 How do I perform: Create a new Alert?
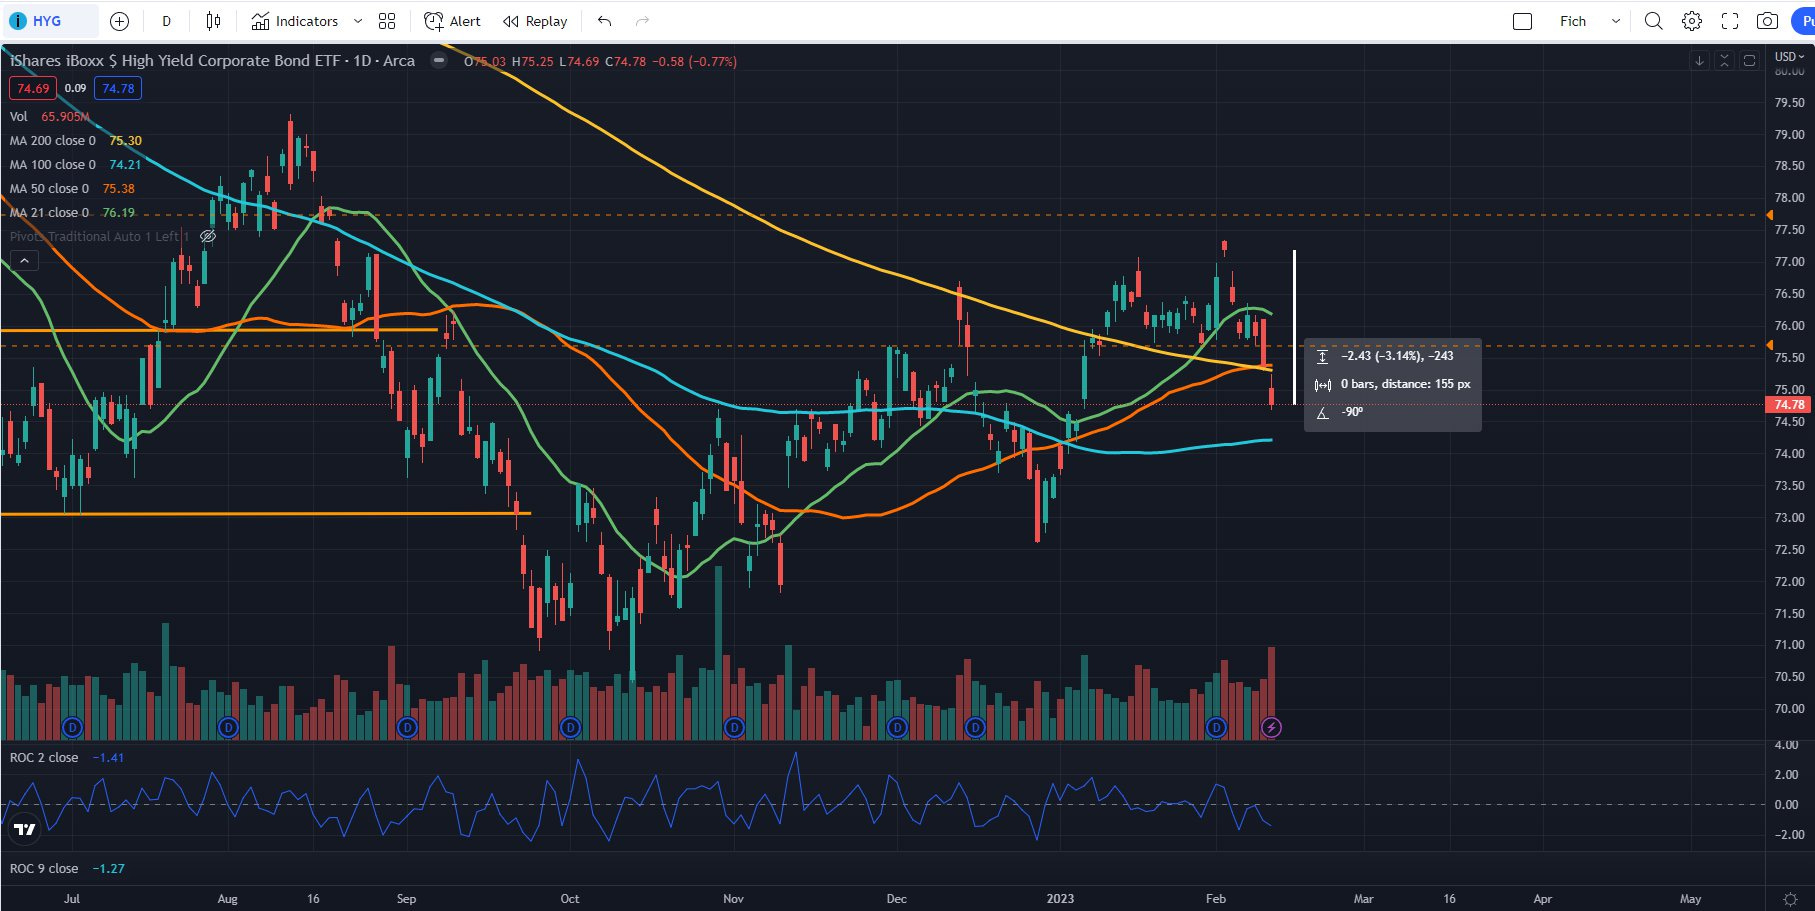pyautogui.click(x=452, y=21)
